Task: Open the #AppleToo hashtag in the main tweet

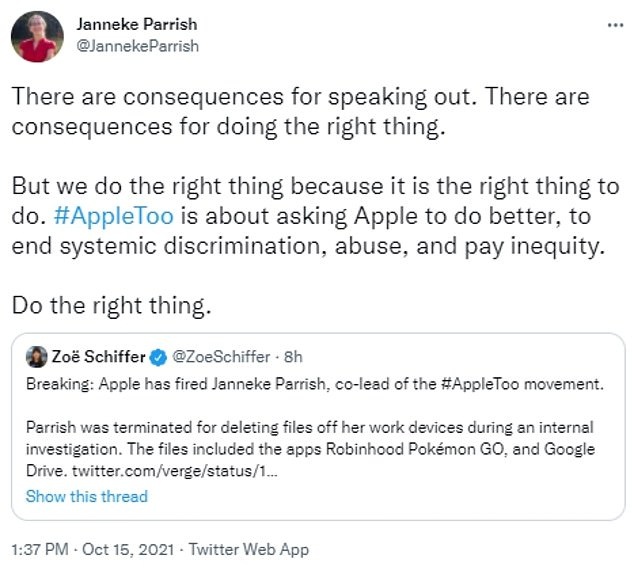Action: coord(118,218)
